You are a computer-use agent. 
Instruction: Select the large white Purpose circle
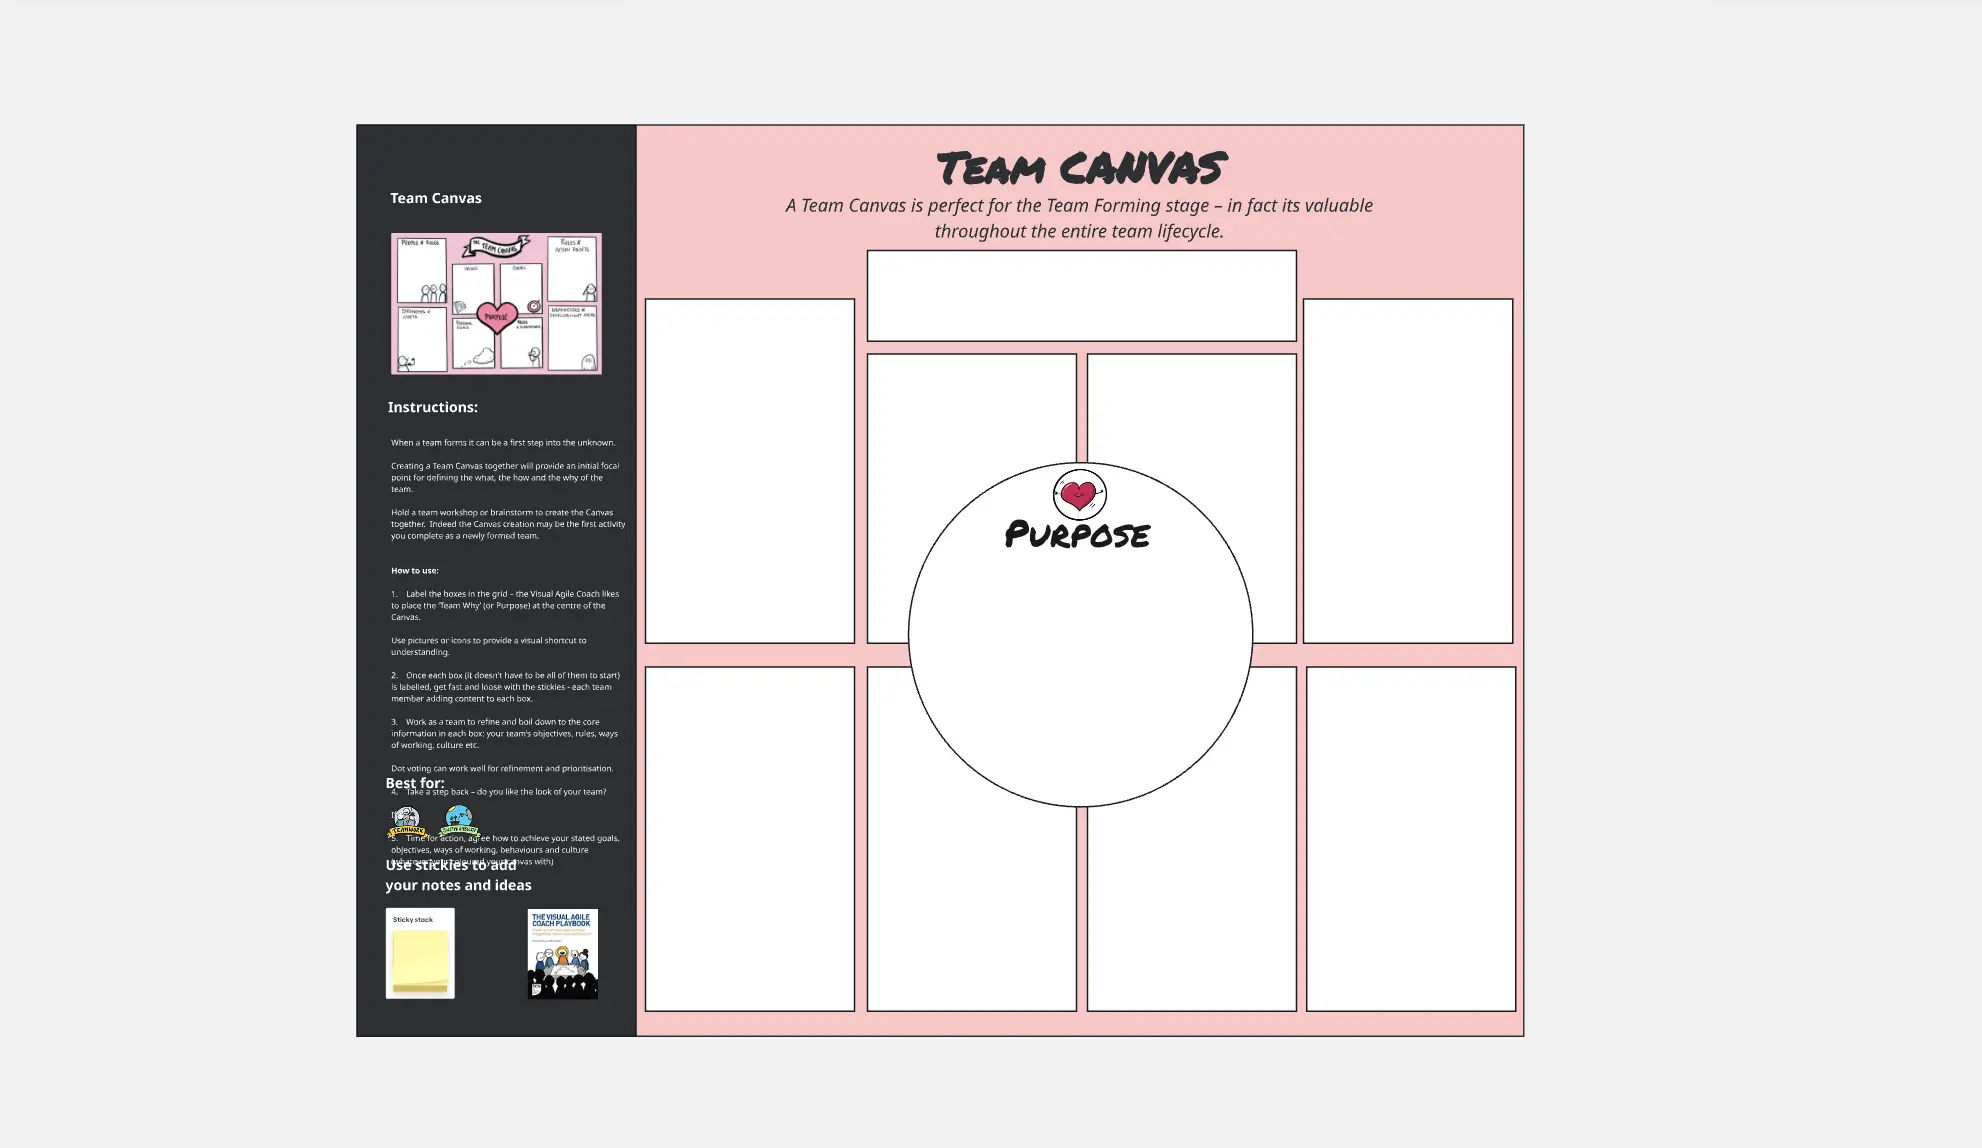click(x=1080, y=634)
